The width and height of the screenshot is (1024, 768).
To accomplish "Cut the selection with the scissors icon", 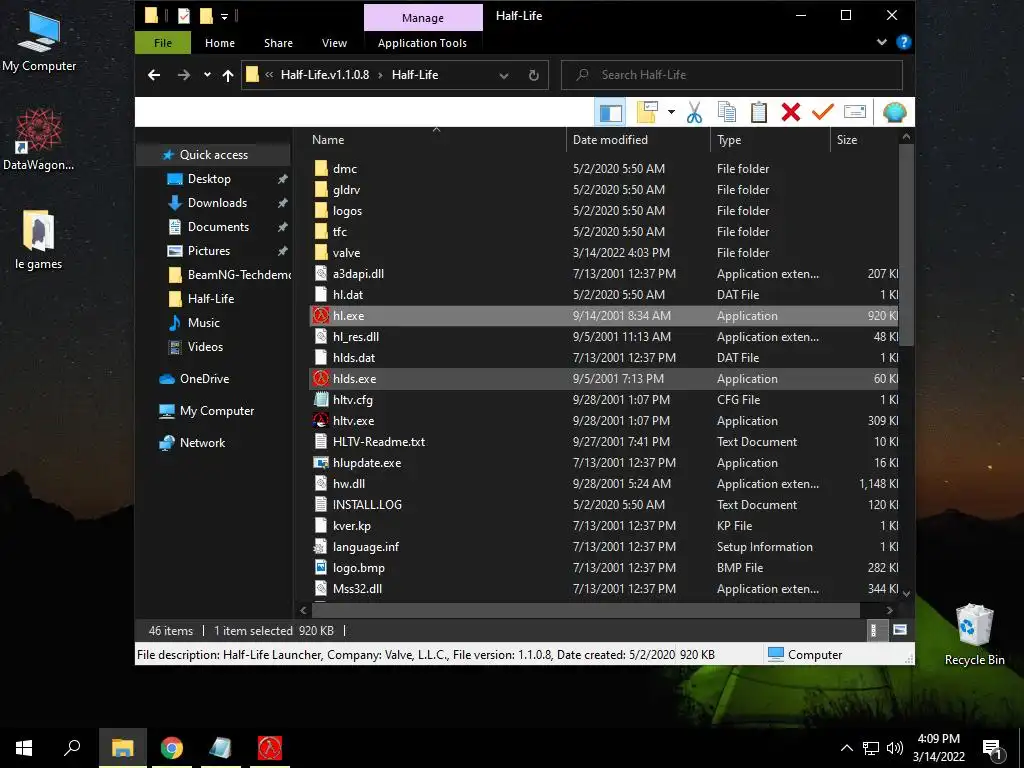I will pos(694,112).
